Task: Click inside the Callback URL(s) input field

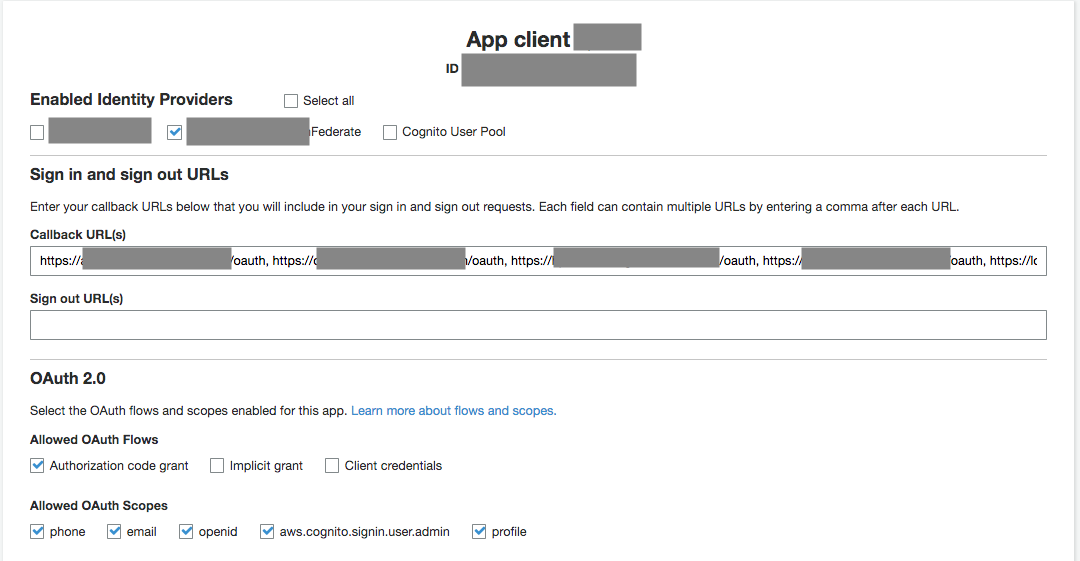Action: click(x=538, y=261)
